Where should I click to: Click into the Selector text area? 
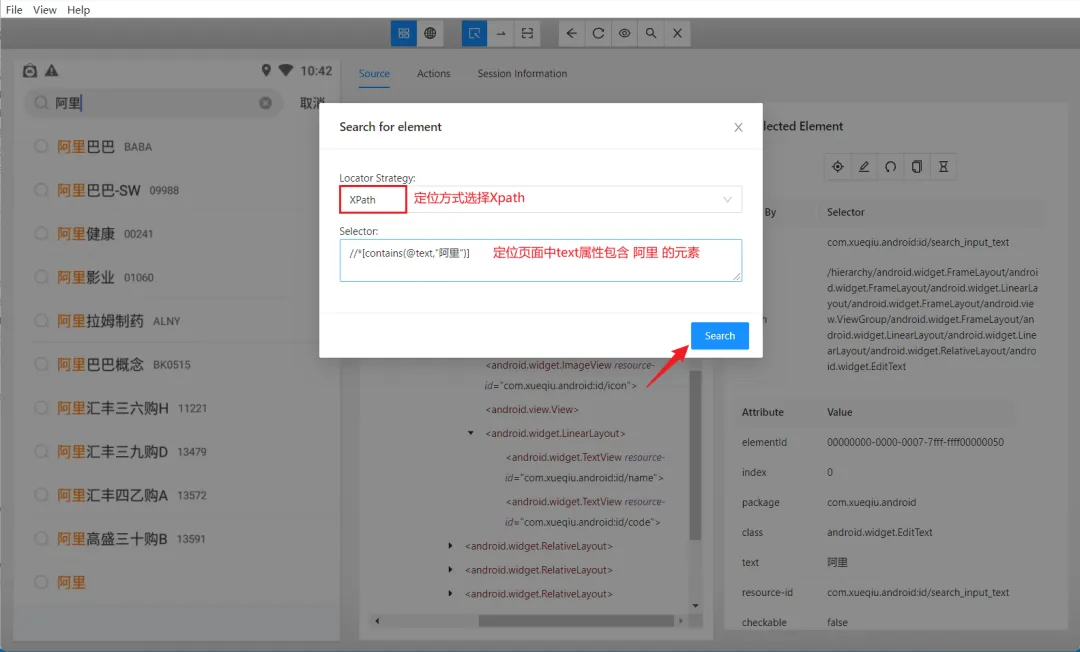(x=541, y=260)
